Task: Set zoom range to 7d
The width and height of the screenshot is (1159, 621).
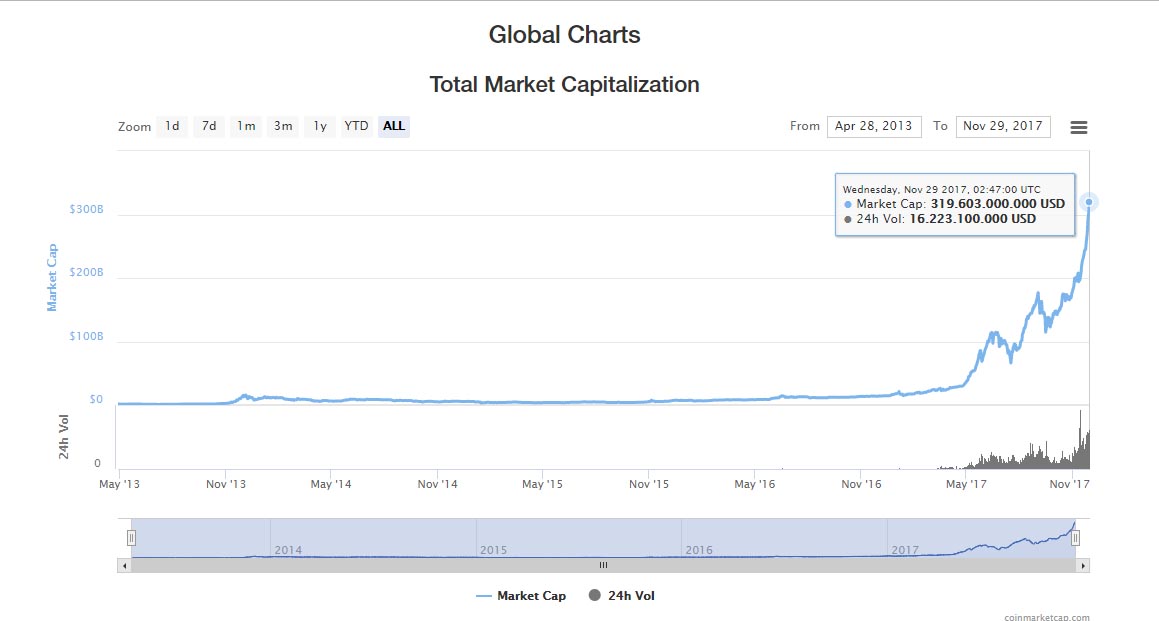Action: (208, 126)
